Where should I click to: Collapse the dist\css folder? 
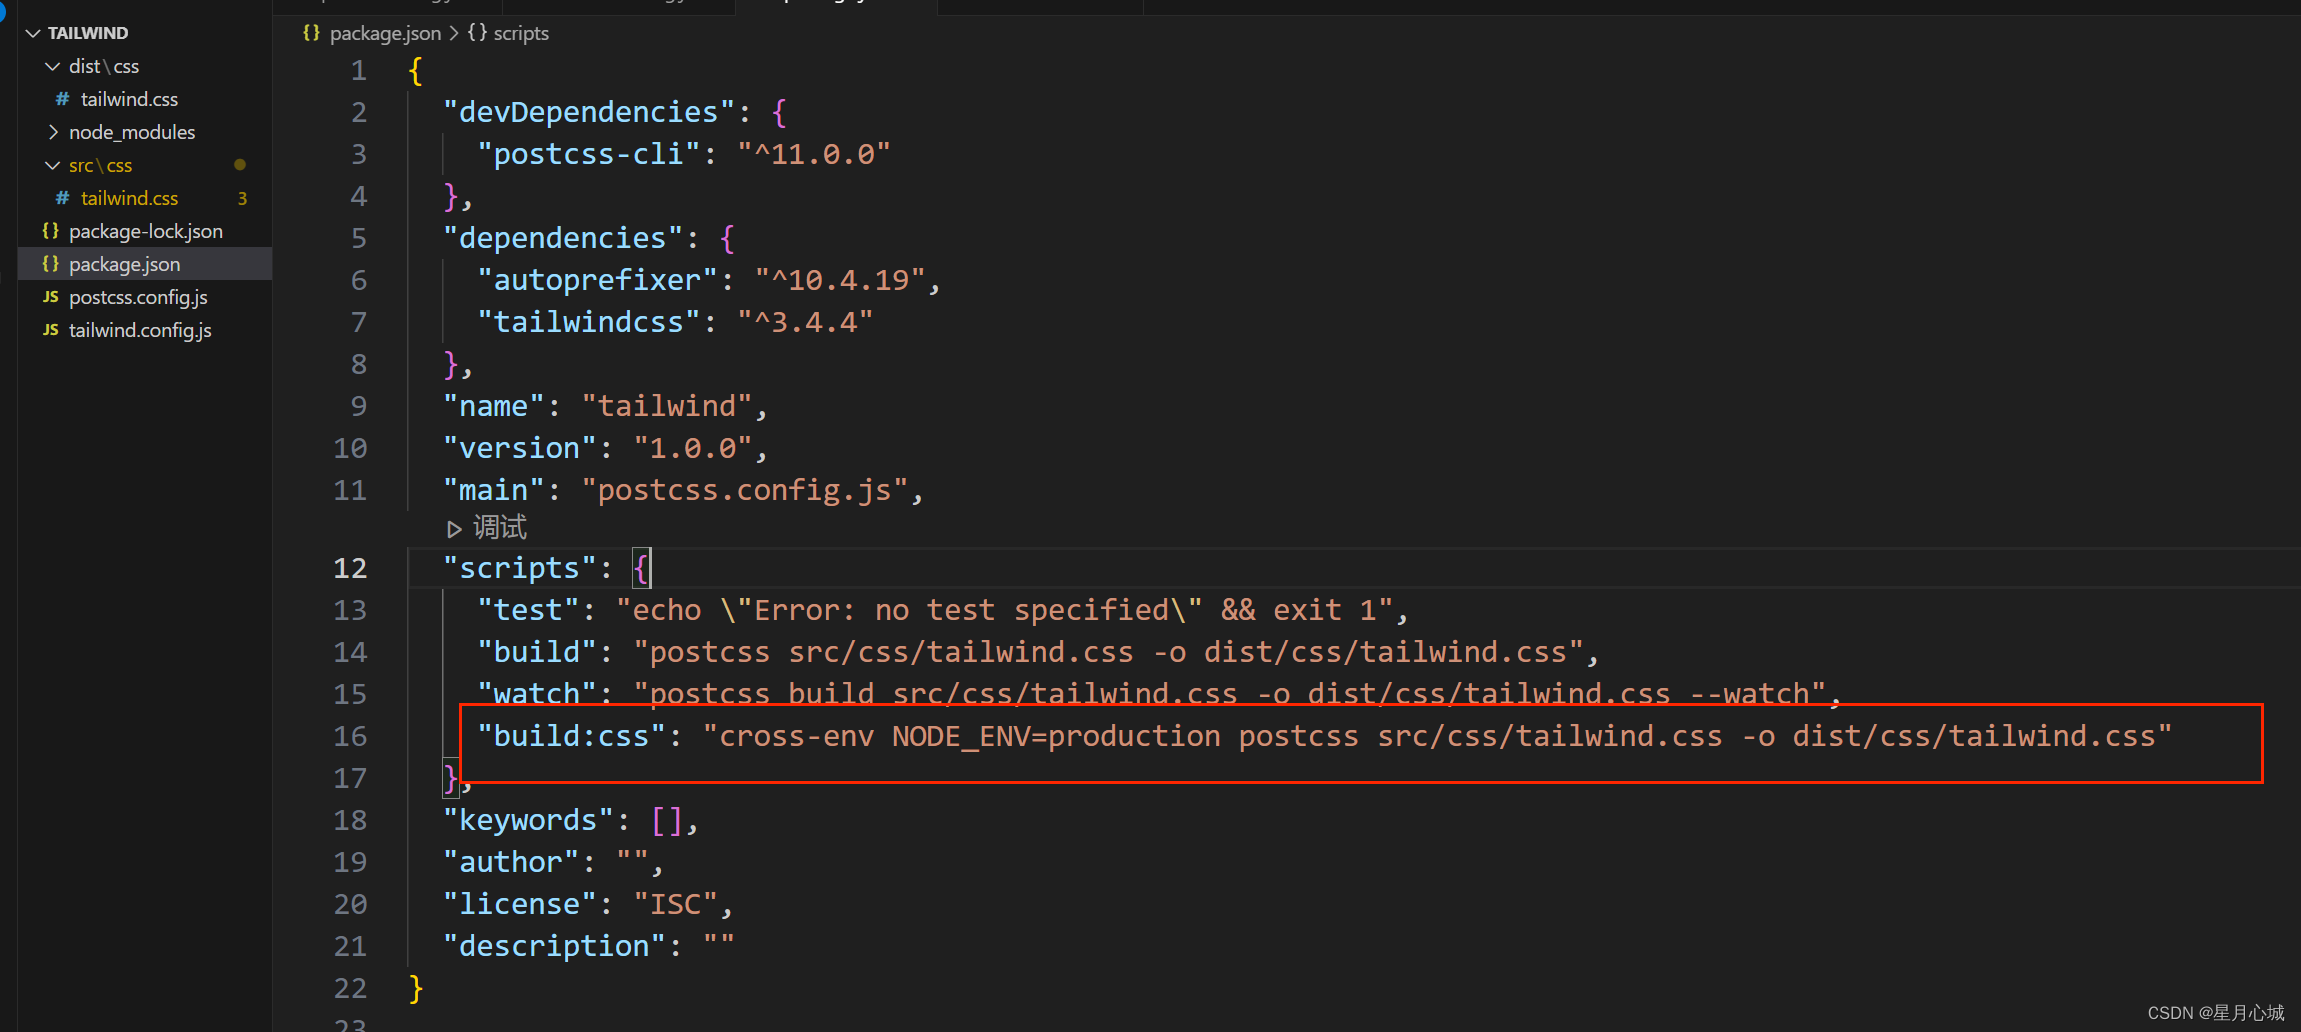click(52, 66)
